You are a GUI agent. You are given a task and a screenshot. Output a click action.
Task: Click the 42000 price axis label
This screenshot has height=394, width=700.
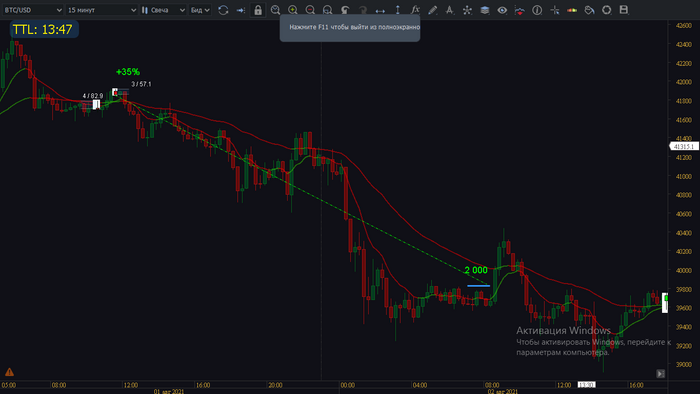click(683, 82)
